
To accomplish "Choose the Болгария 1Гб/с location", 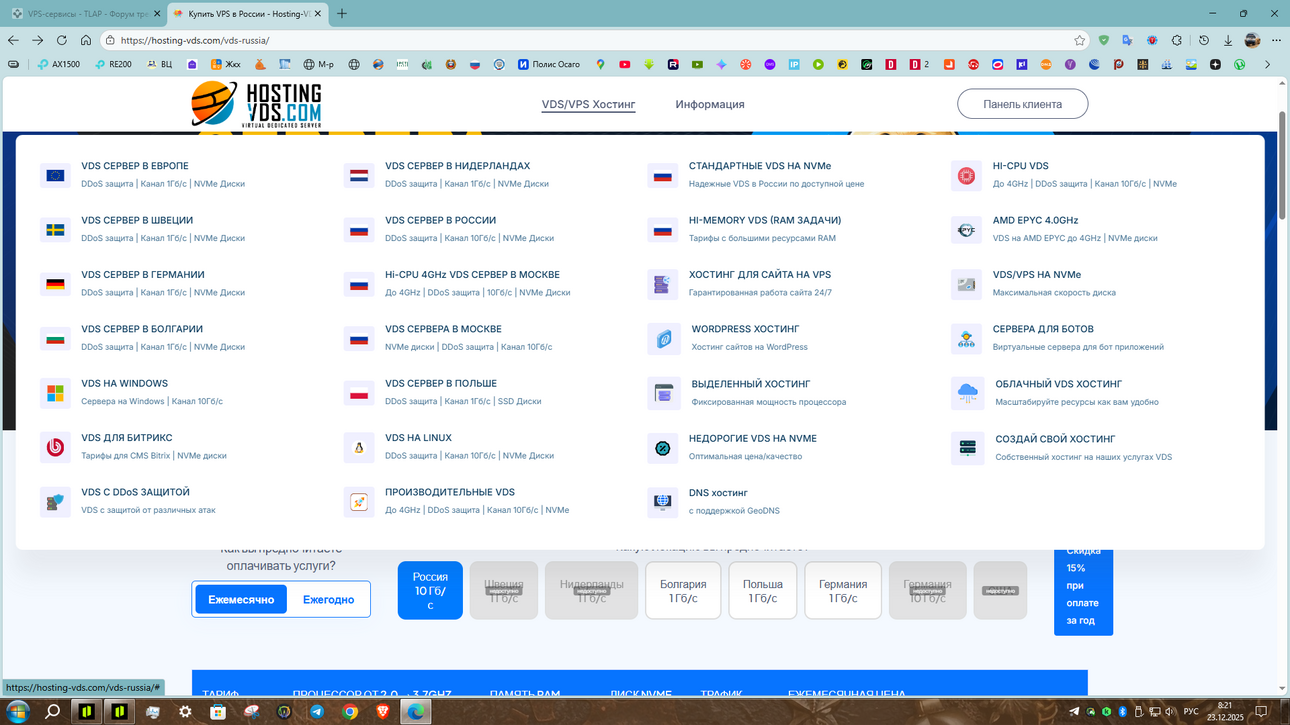I will click(x=683, y=590).
